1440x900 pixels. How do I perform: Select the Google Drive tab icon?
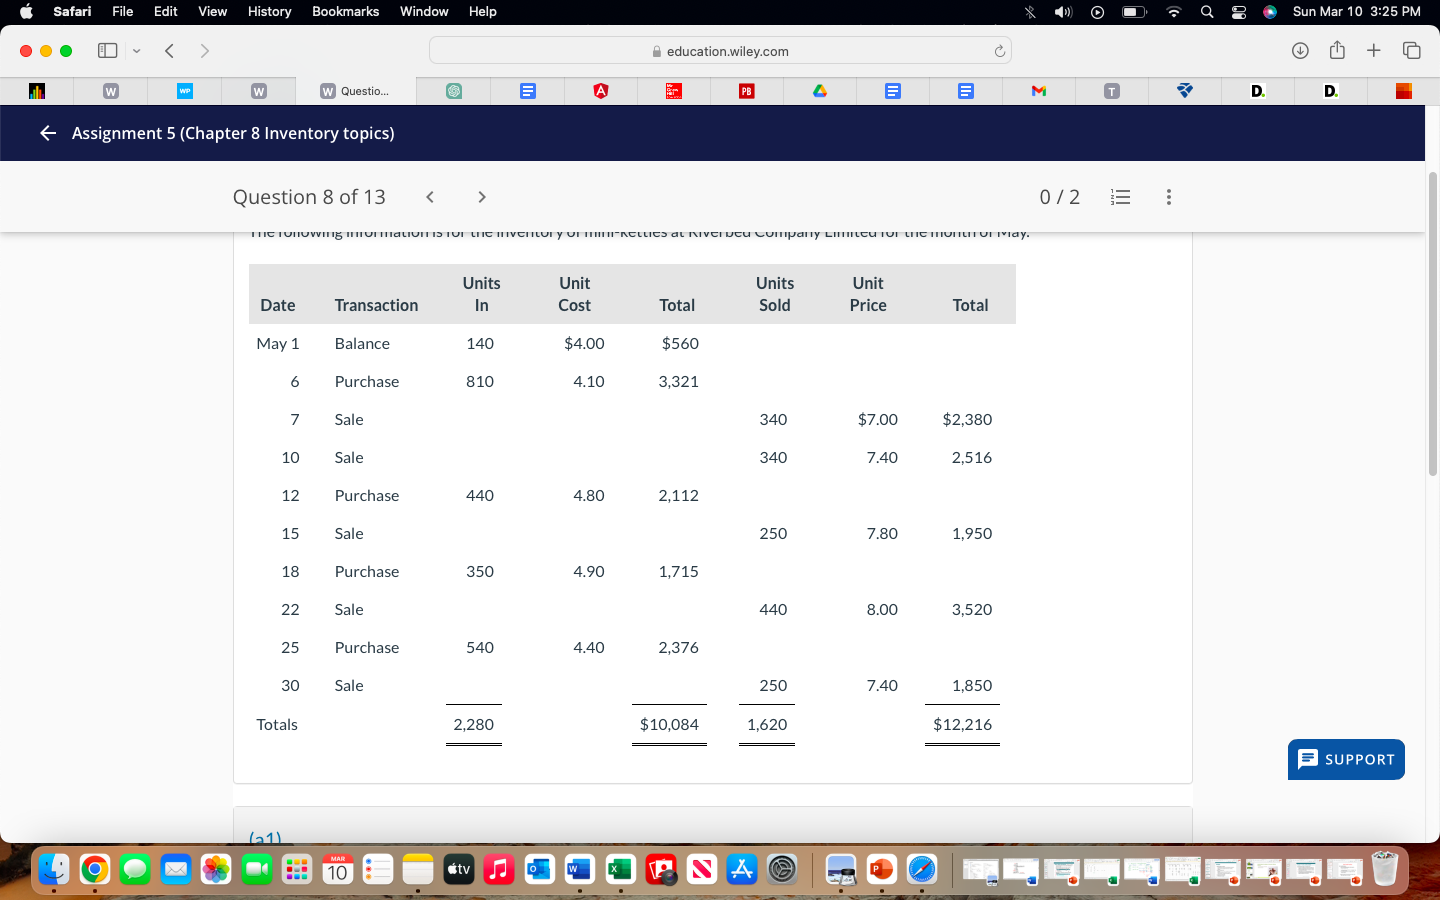pos(819,90)
